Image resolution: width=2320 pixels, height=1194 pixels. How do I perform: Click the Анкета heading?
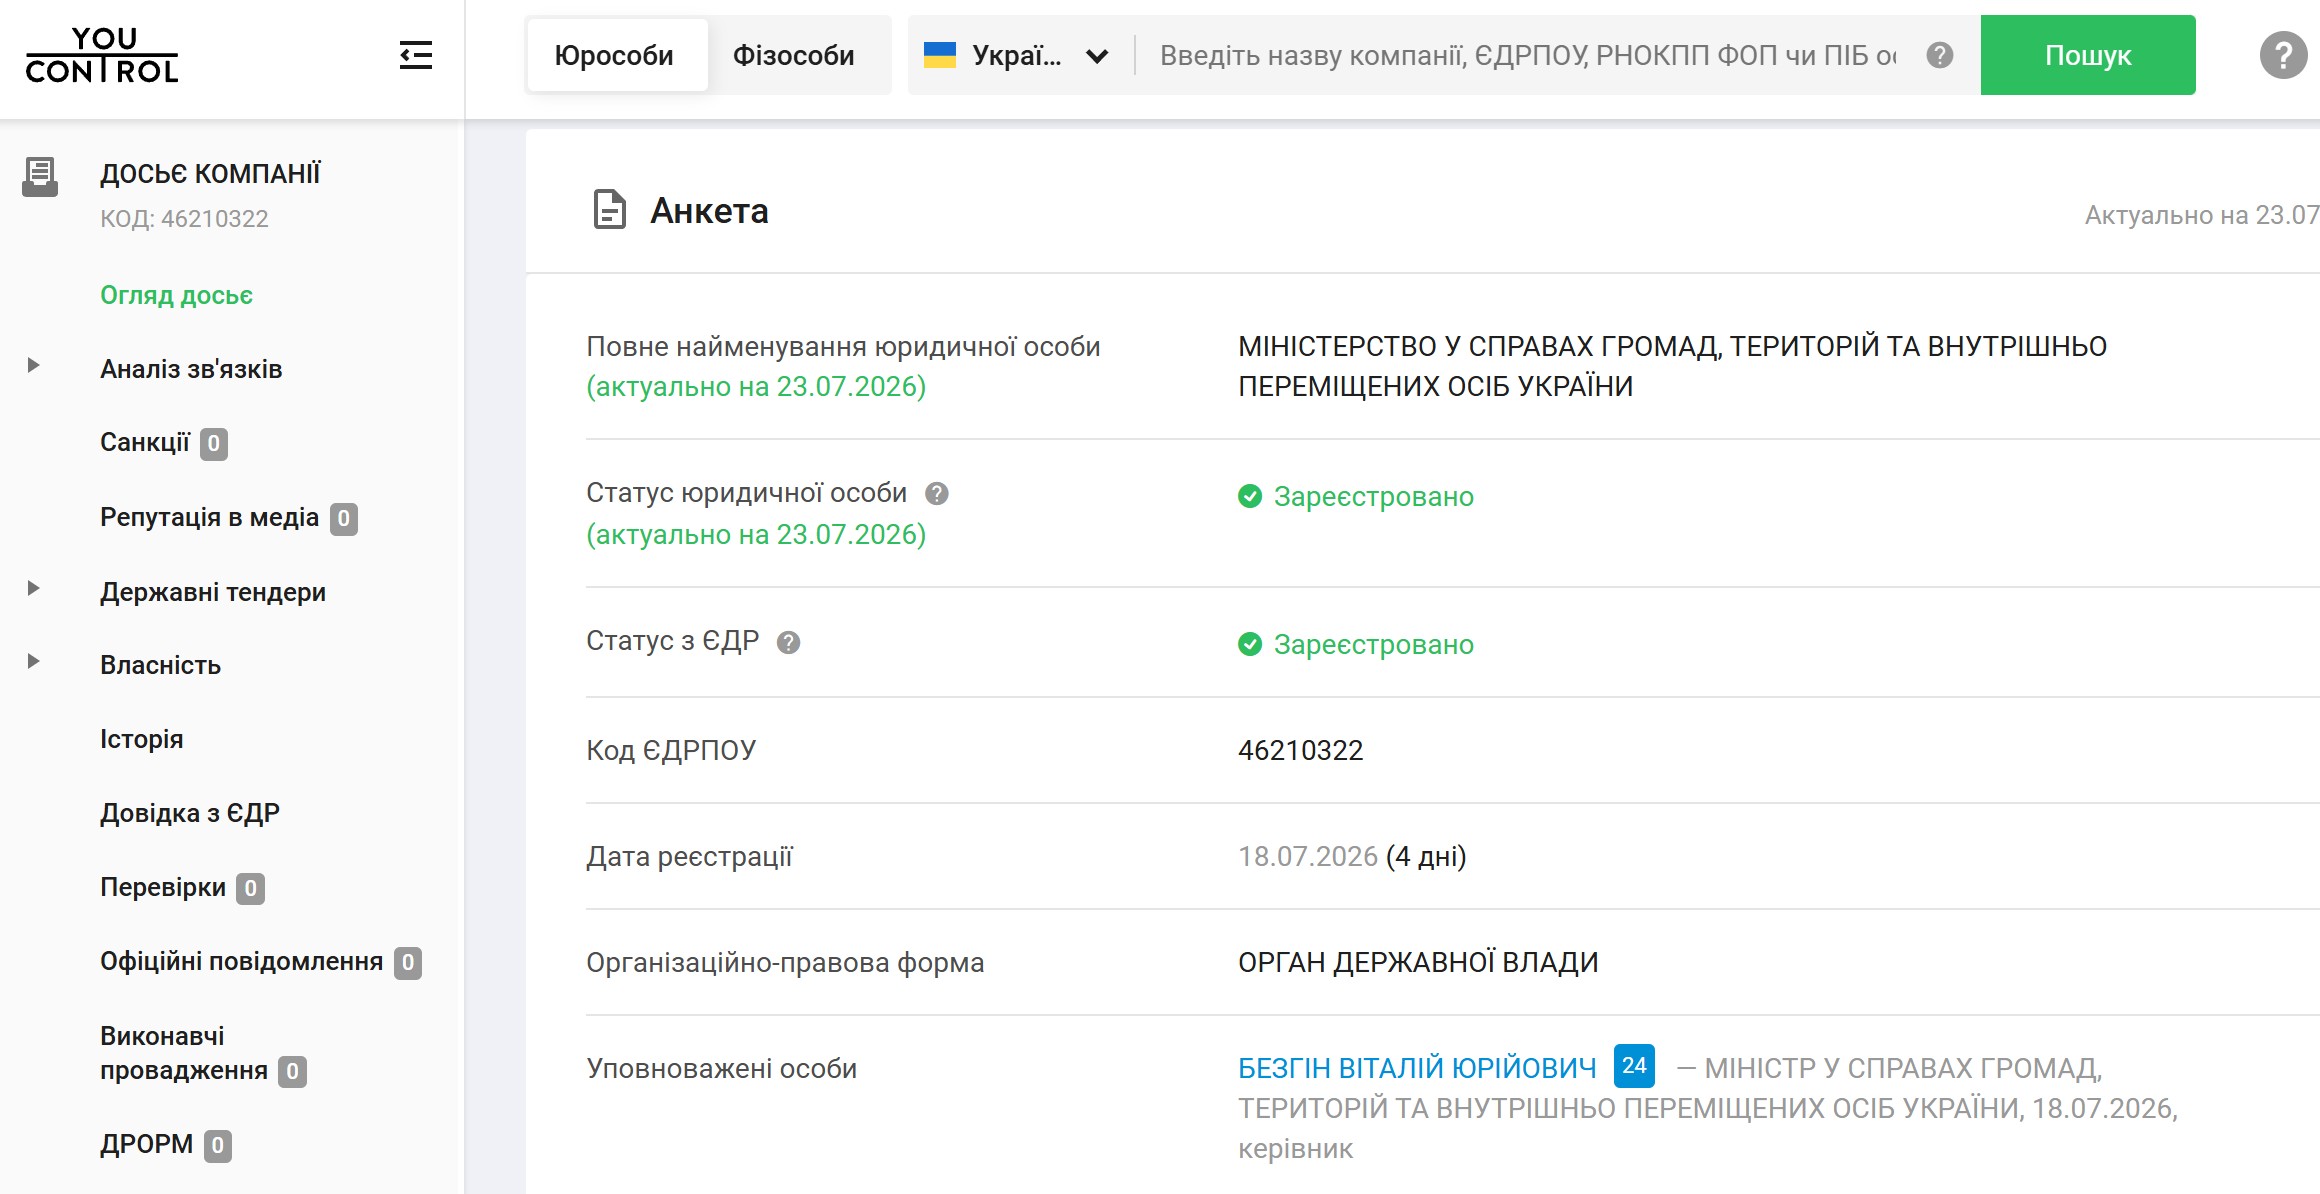(709, 211)
